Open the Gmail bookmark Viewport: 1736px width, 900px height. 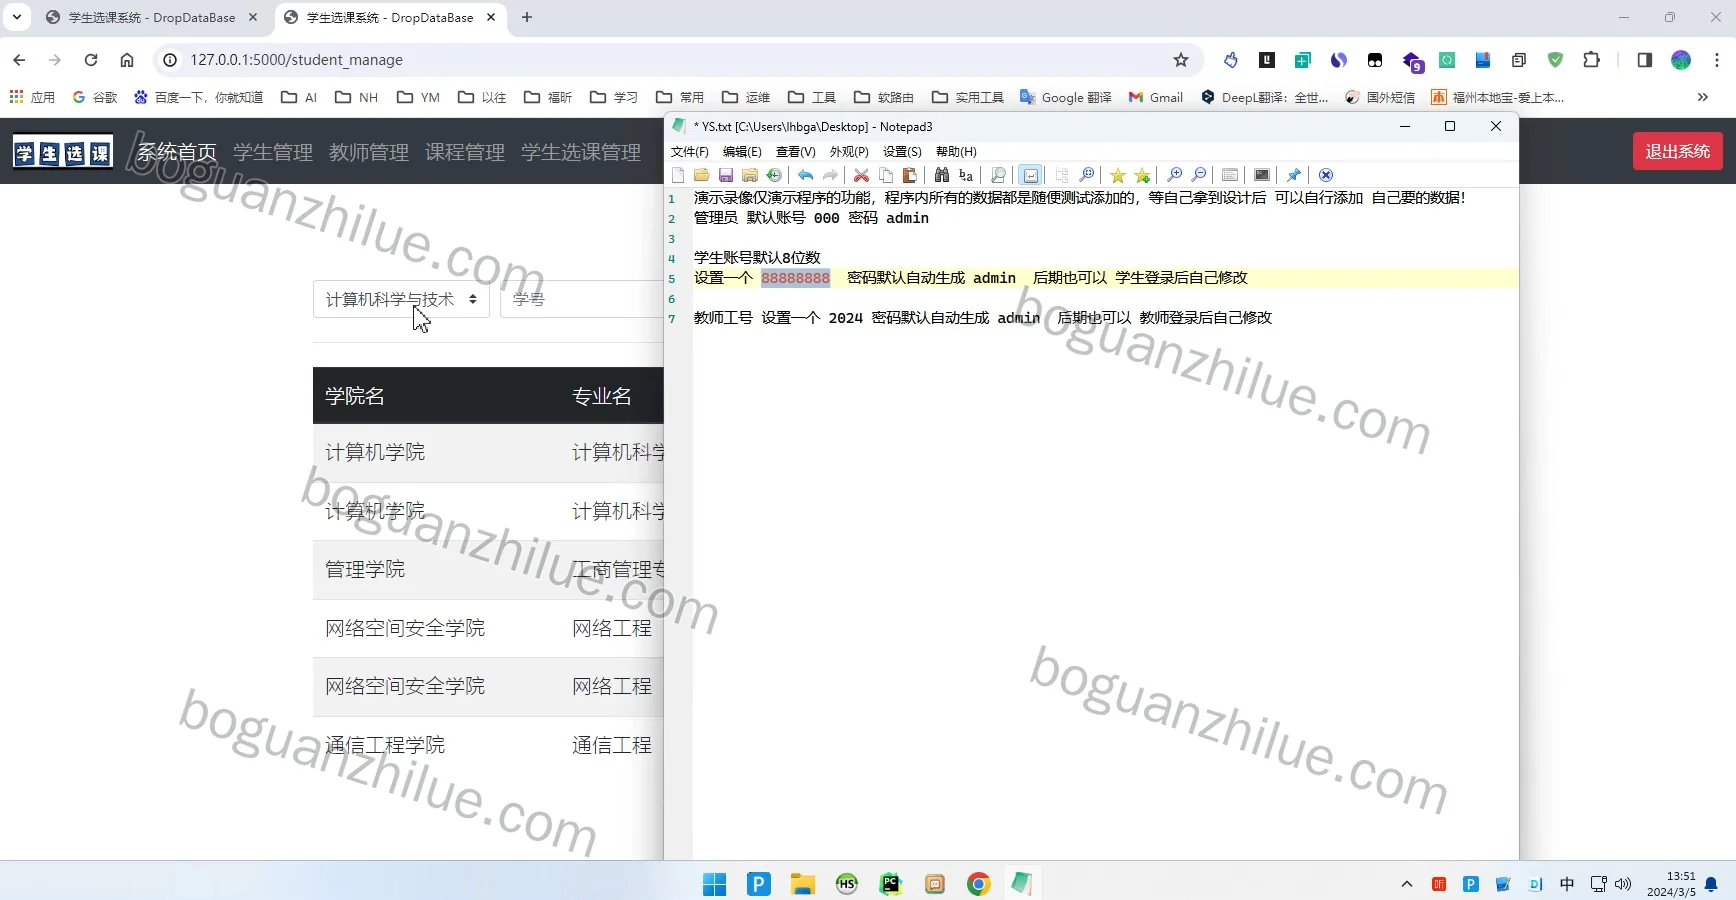[1156, 97]
